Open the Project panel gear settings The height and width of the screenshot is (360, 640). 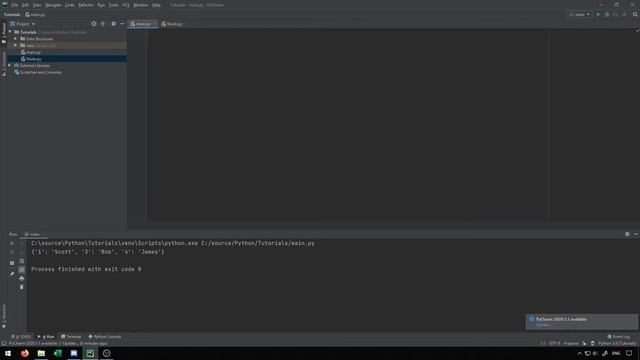(x=113, y=24)
